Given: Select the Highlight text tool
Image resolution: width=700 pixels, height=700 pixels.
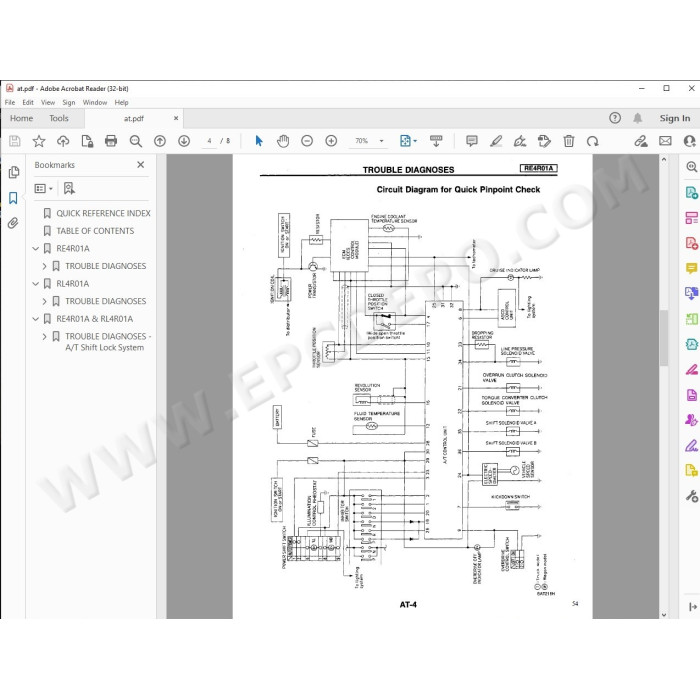Looking at the screenshot, I should click(x=496, y=141).
